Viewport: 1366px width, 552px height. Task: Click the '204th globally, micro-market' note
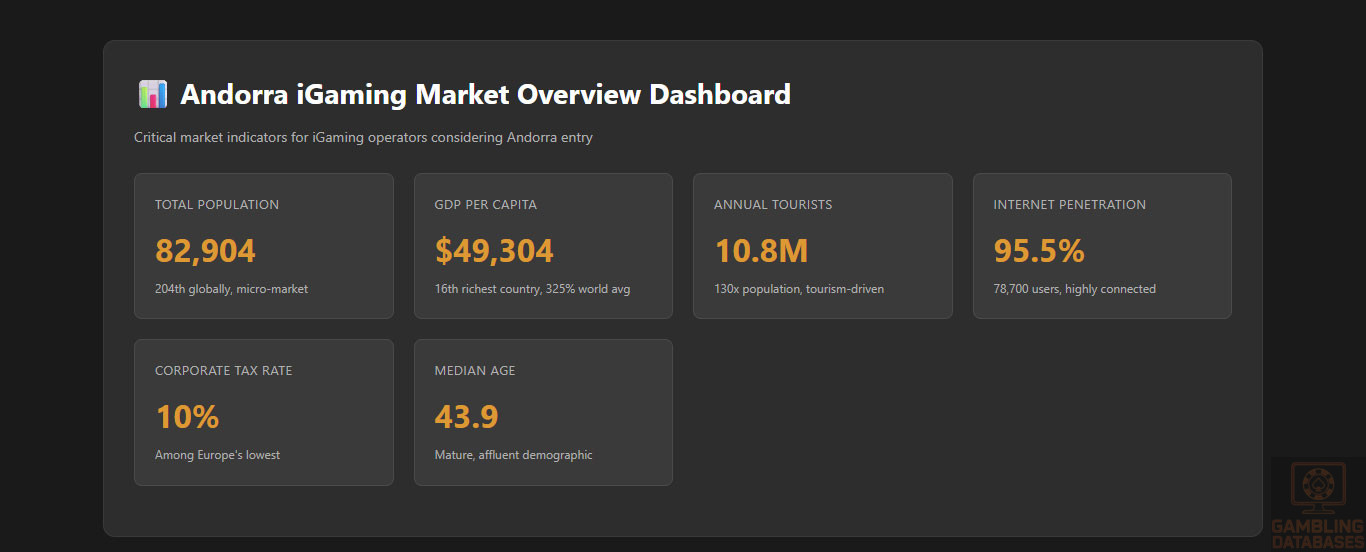coord(231,289)
